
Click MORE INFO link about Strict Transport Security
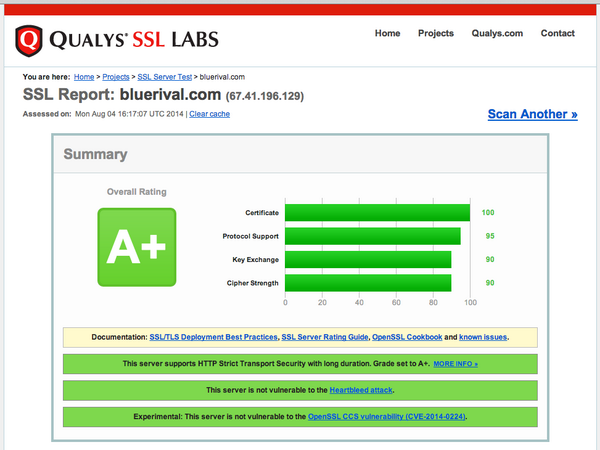tap(455, 364)
